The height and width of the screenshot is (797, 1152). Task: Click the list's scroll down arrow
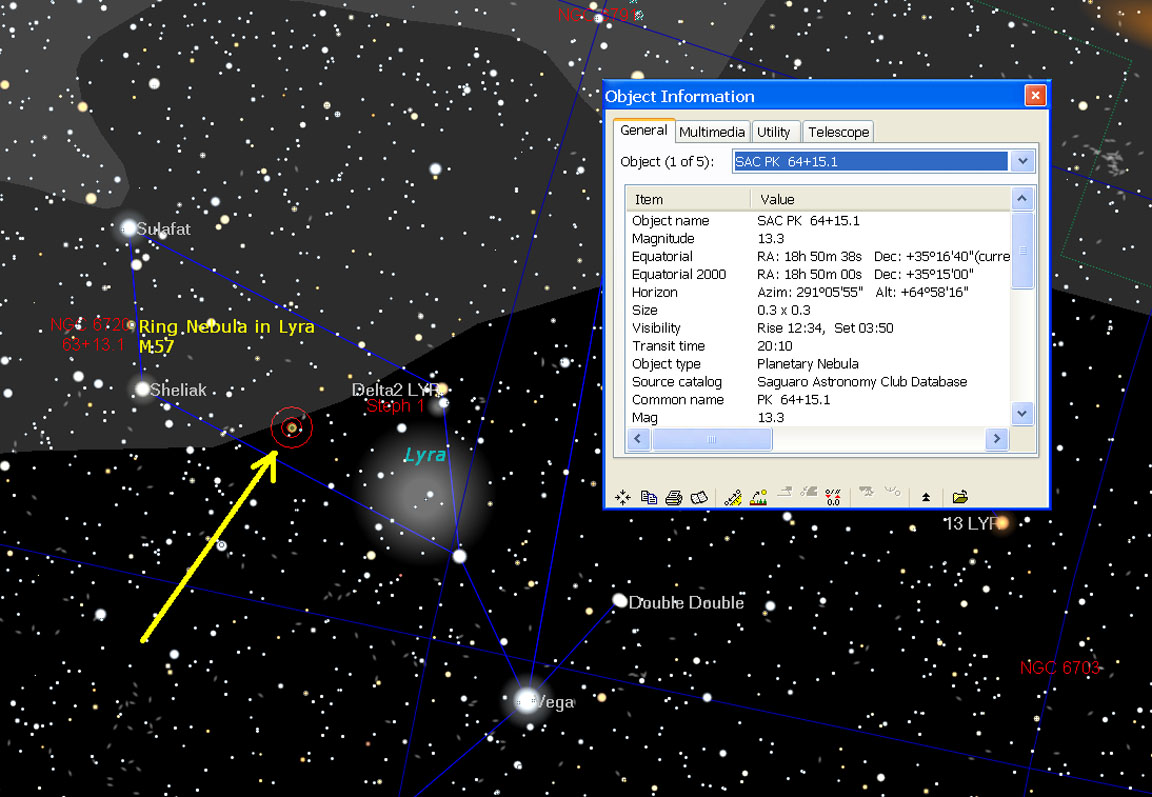pos(1021,412)
